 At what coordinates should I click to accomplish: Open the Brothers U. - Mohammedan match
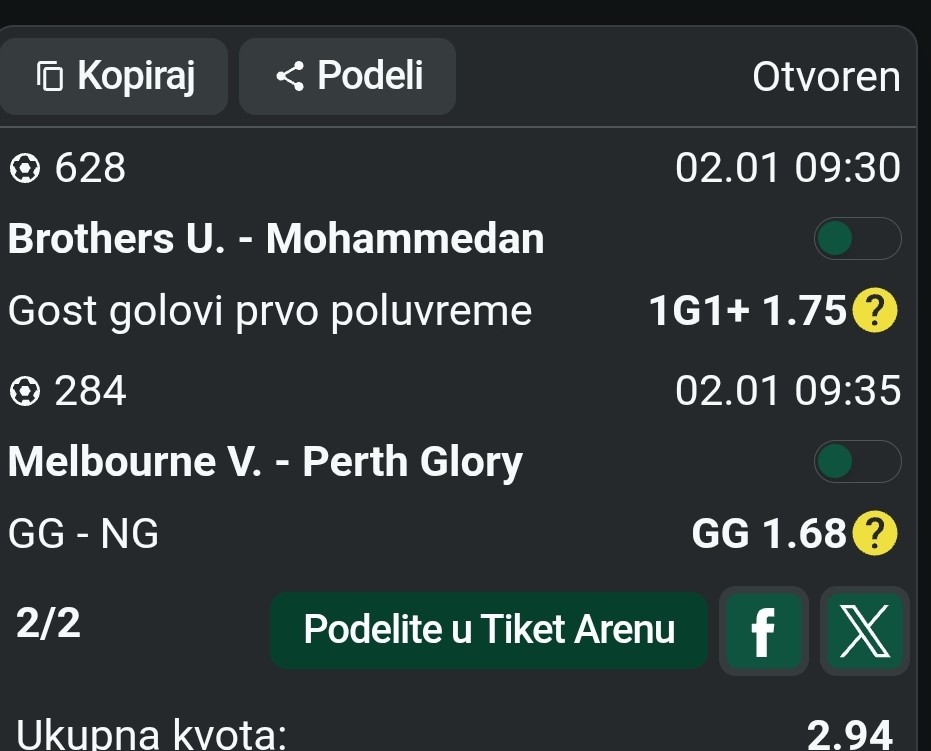(276, 240)
